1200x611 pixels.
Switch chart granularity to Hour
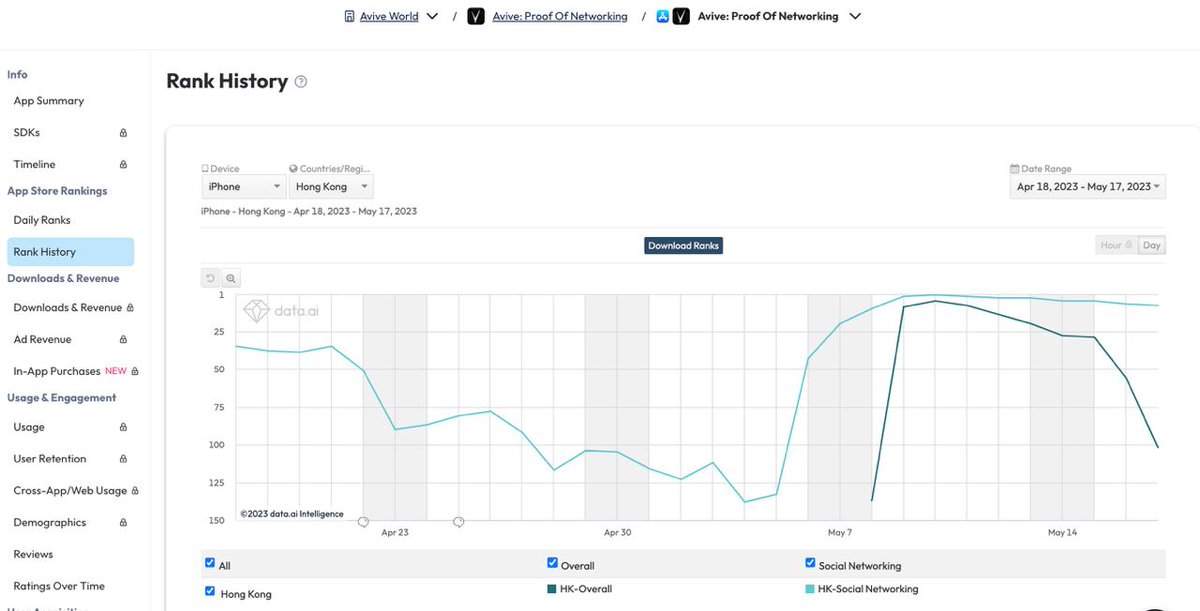[1117, 245]
